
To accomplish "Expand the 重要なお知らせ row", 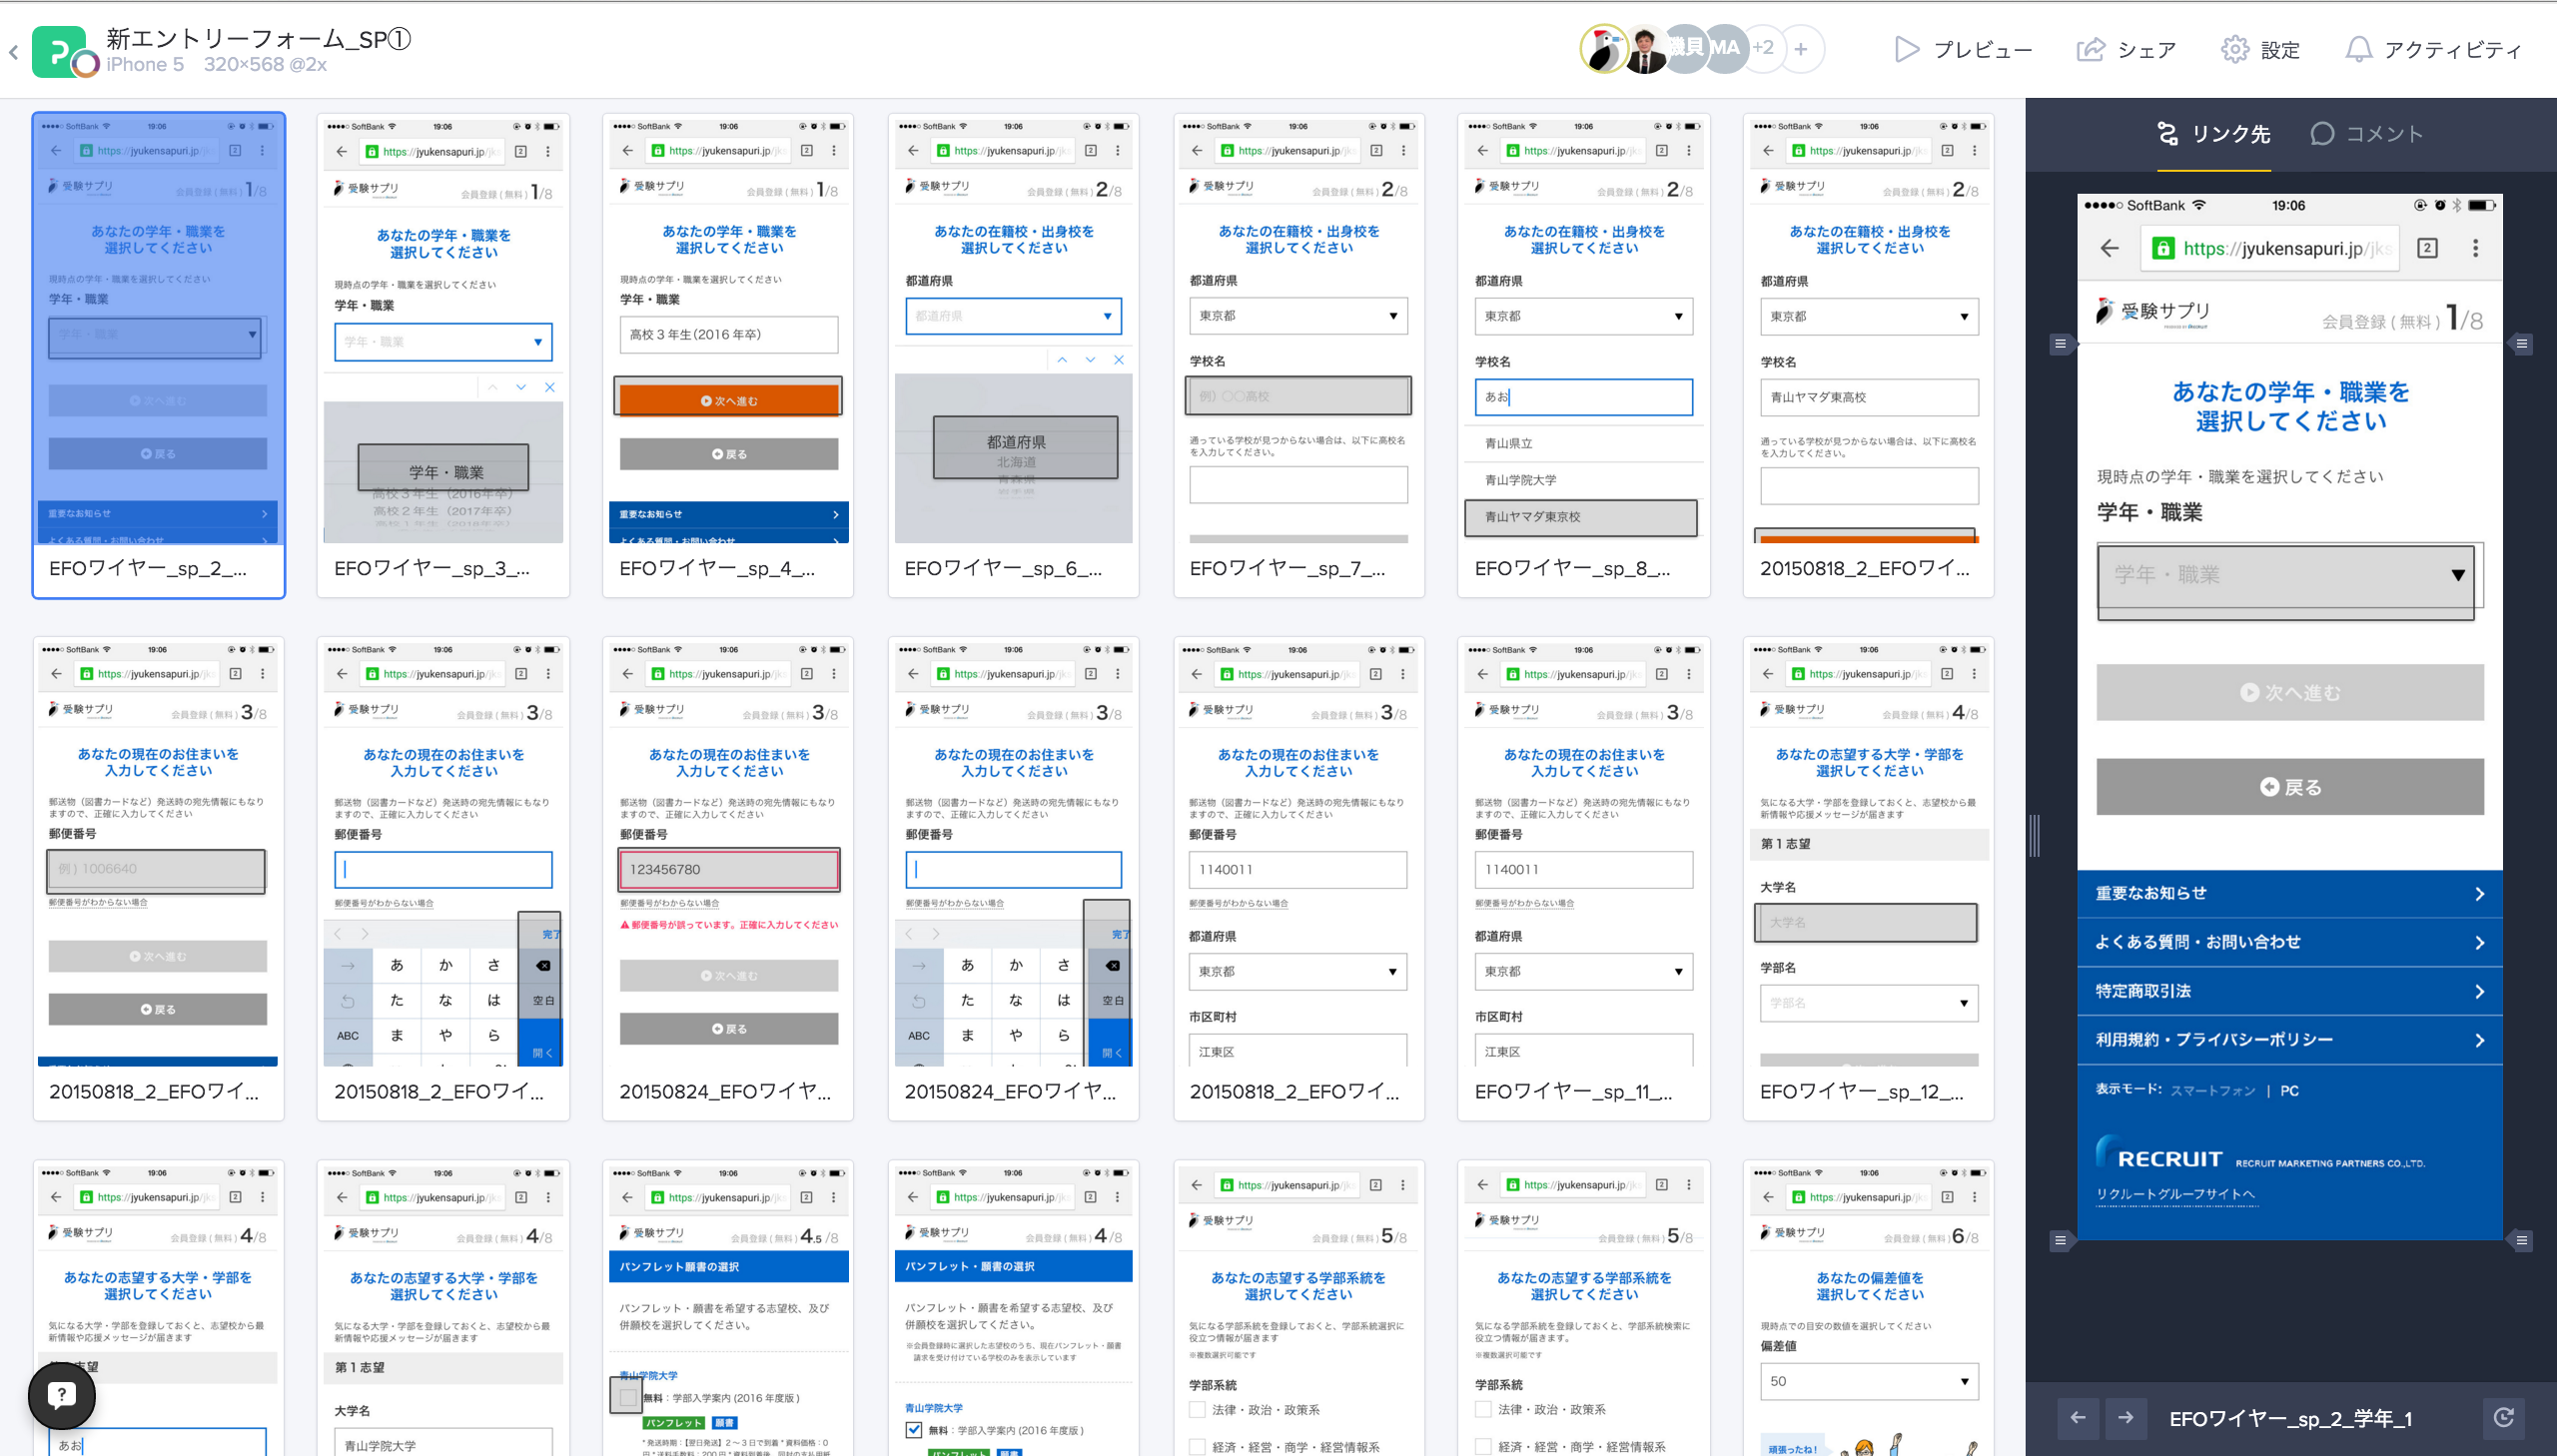I will pyautogui.click(x=2288, y=894).
